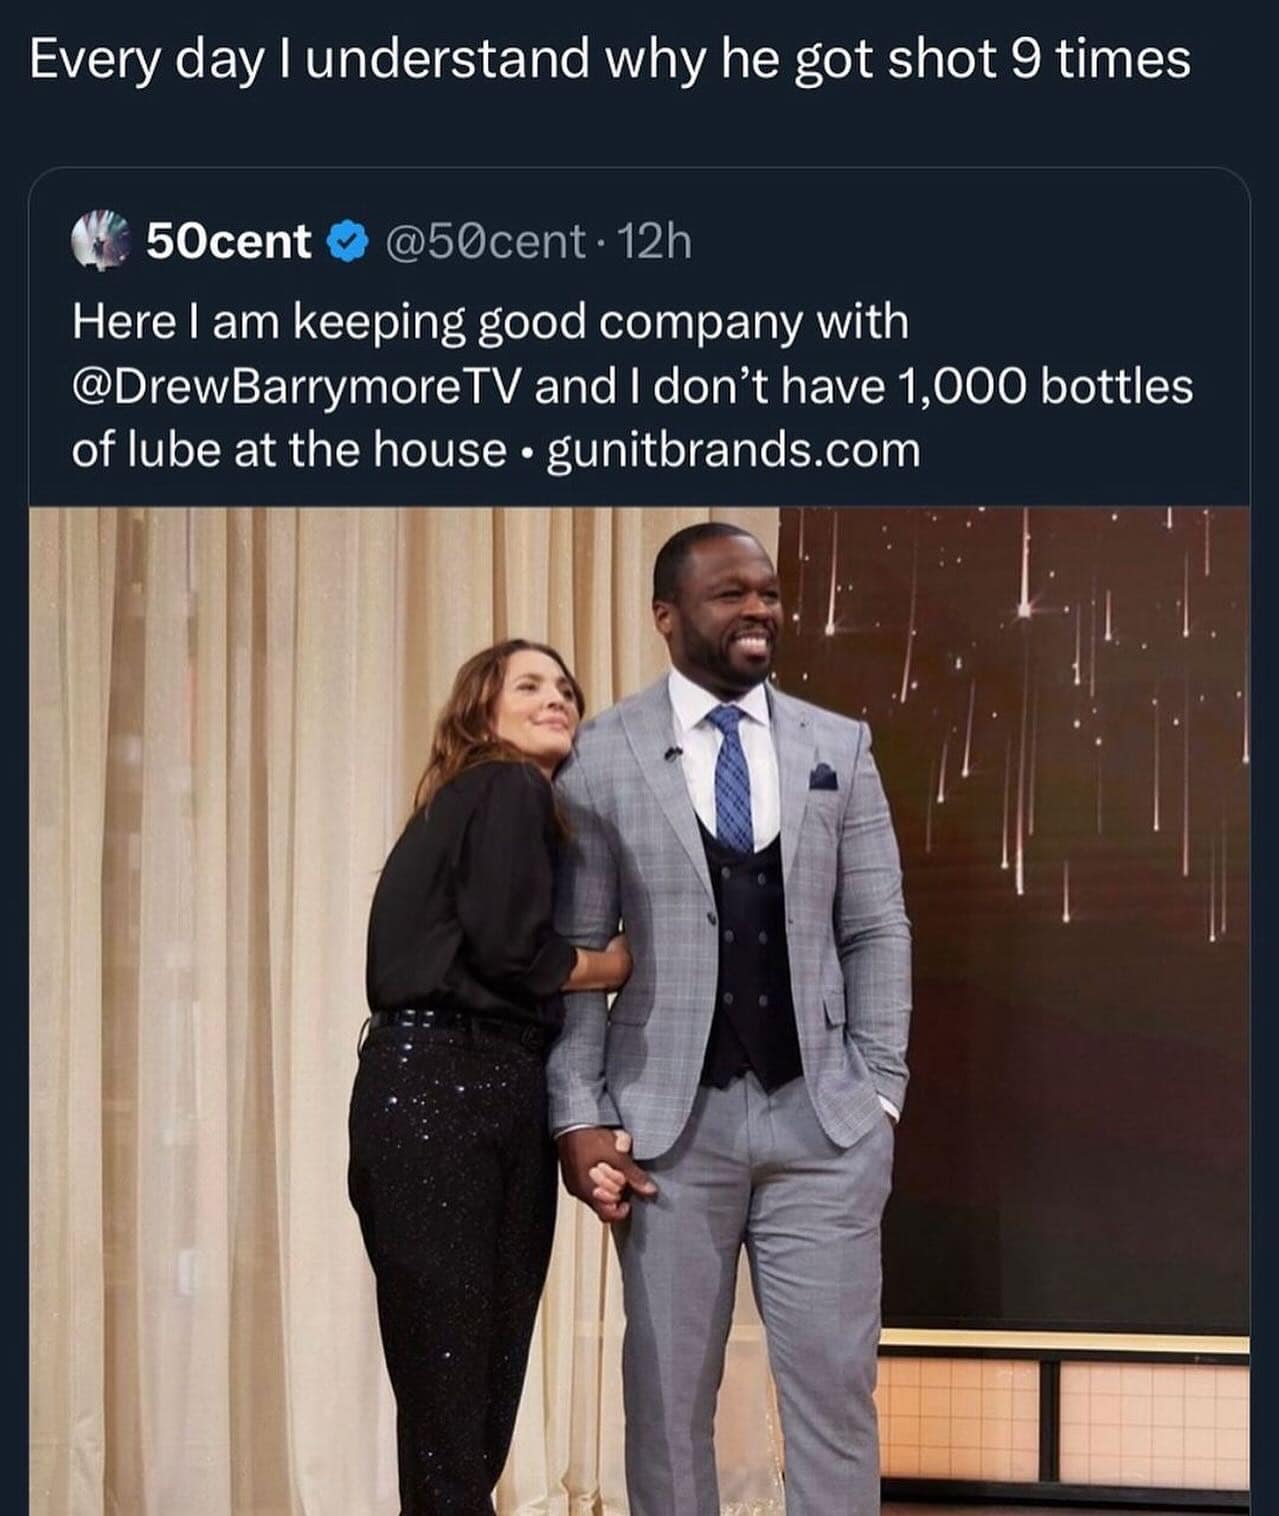Click the "of lube at the house" text
1279x1516 pixels.
pyautogui.click(x=288, y=450)
